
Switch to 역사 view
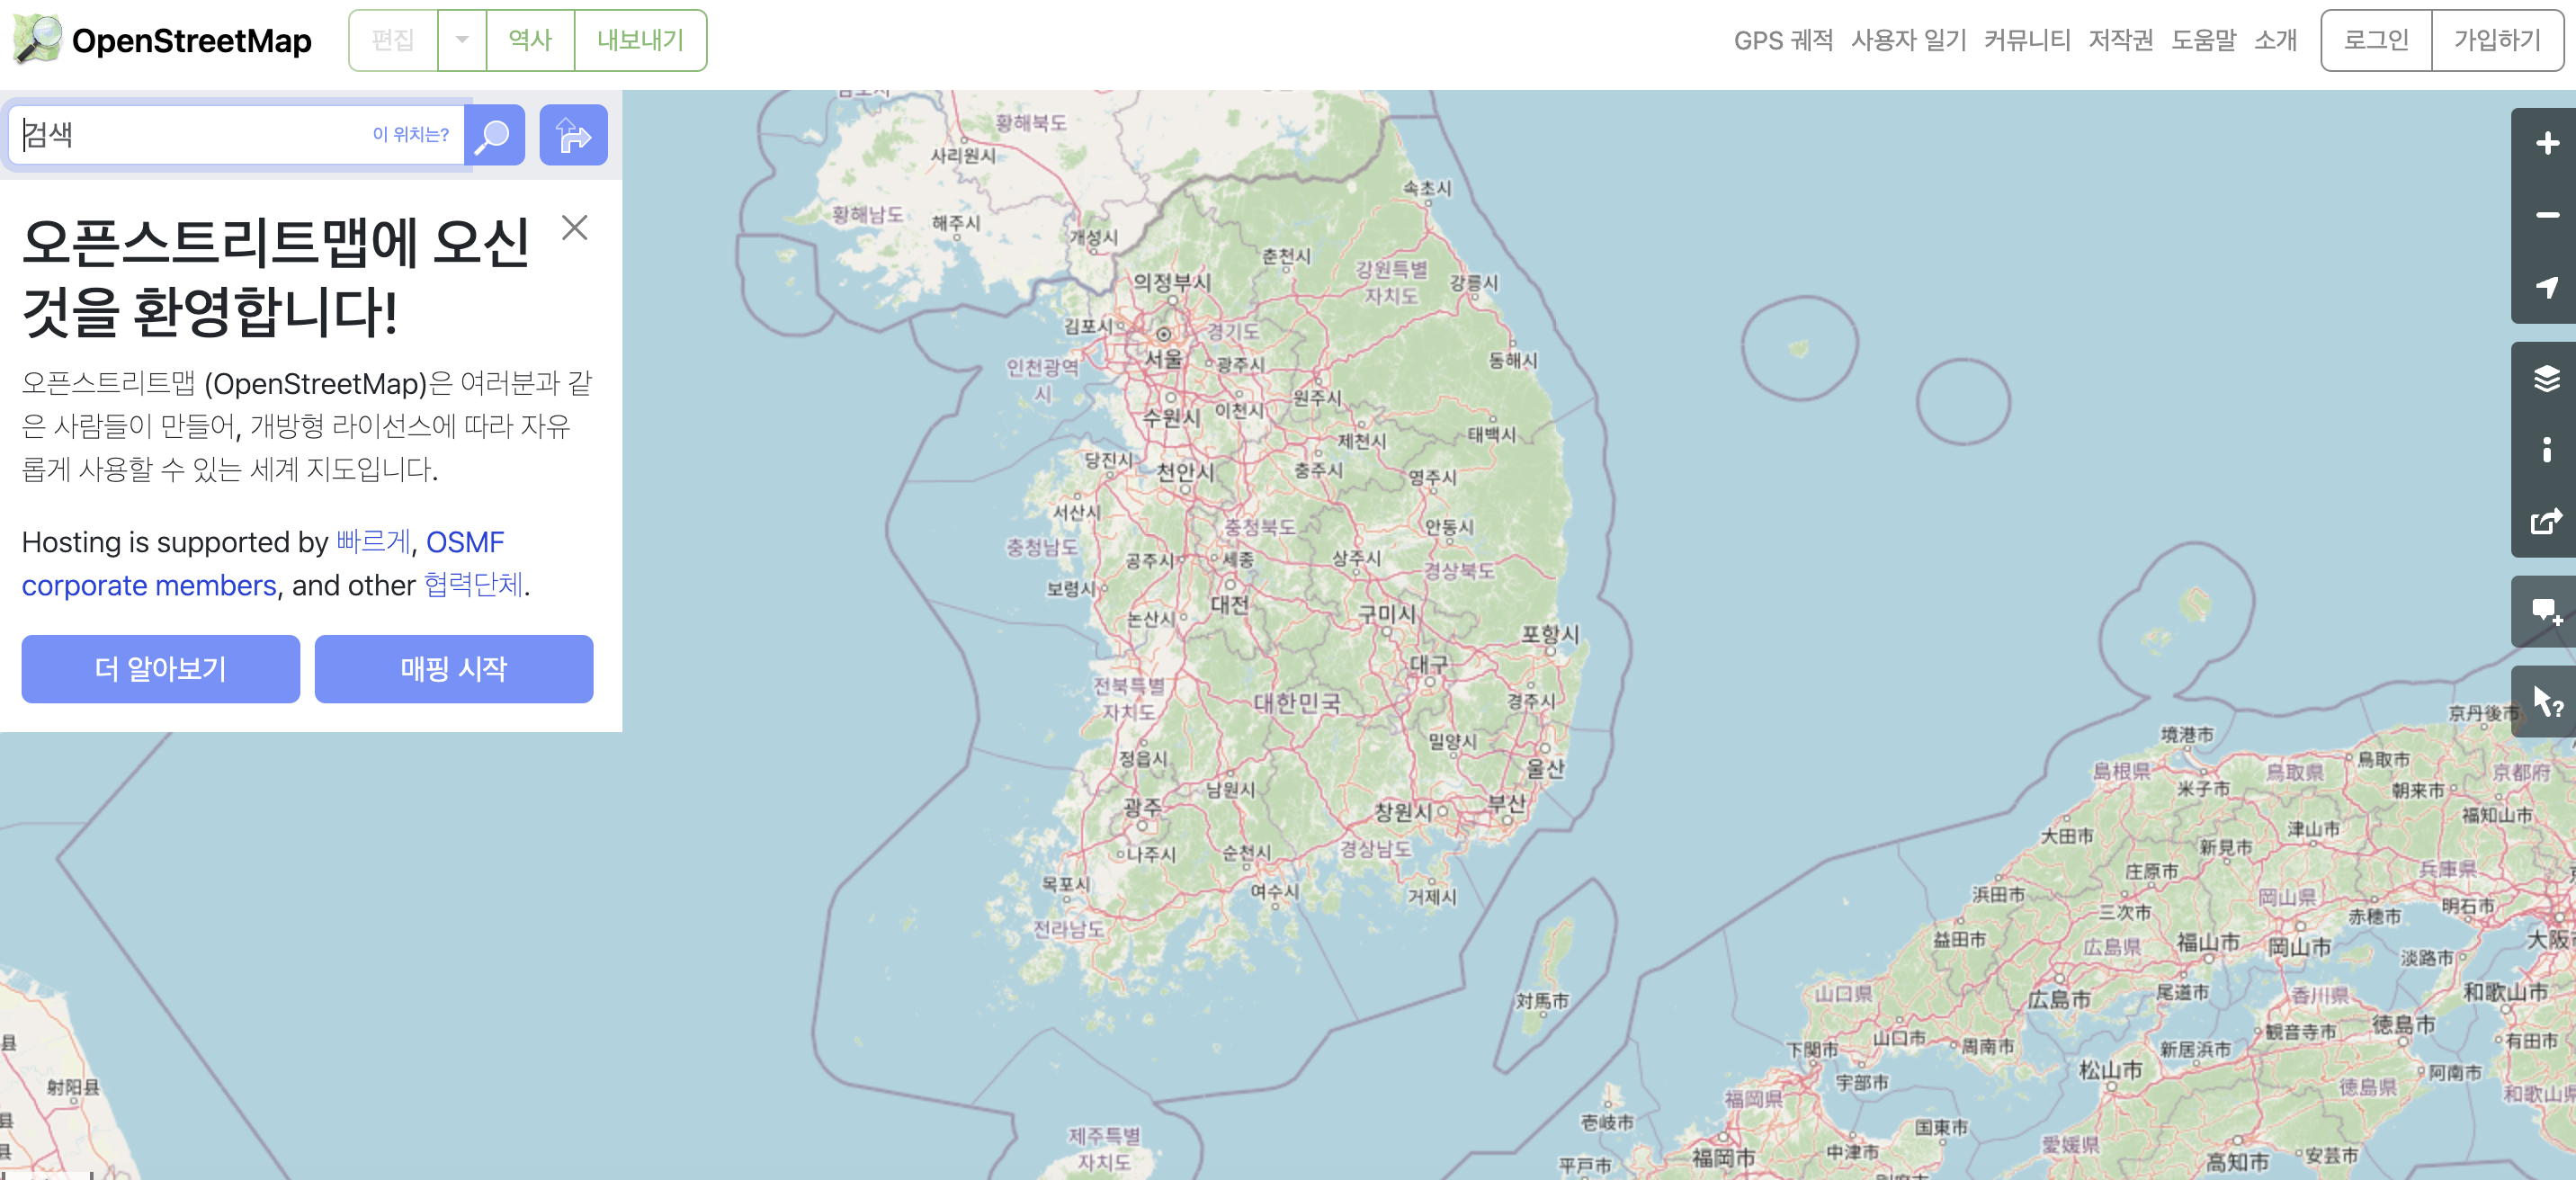(x=530, y=40)
